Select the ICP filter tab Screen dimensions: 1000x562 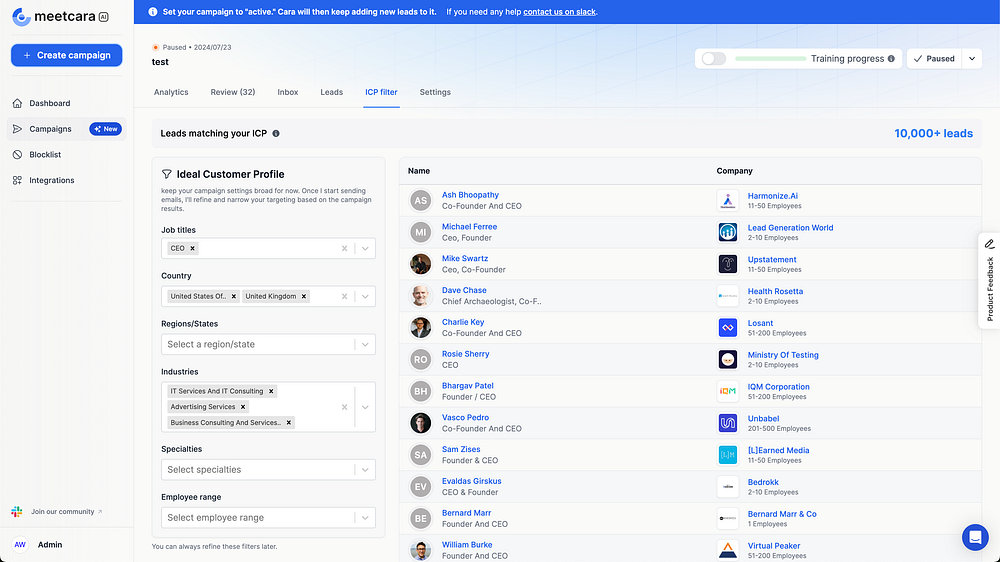[x=381, y=92]
